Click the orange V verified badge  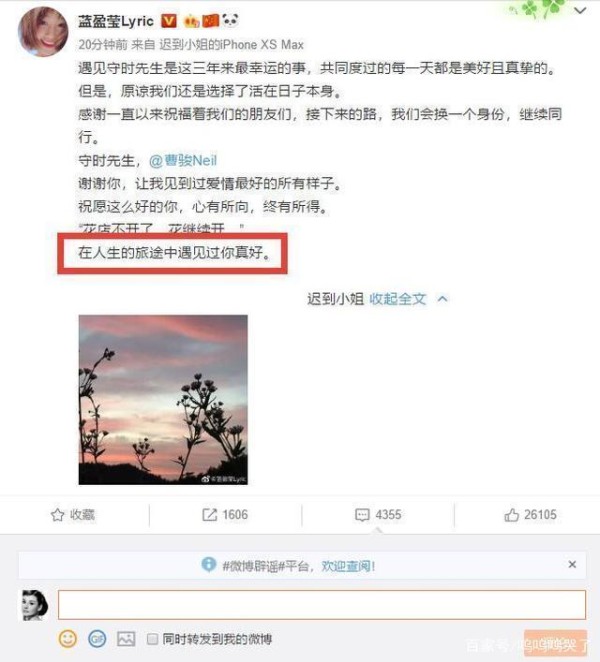pos(169,21)
